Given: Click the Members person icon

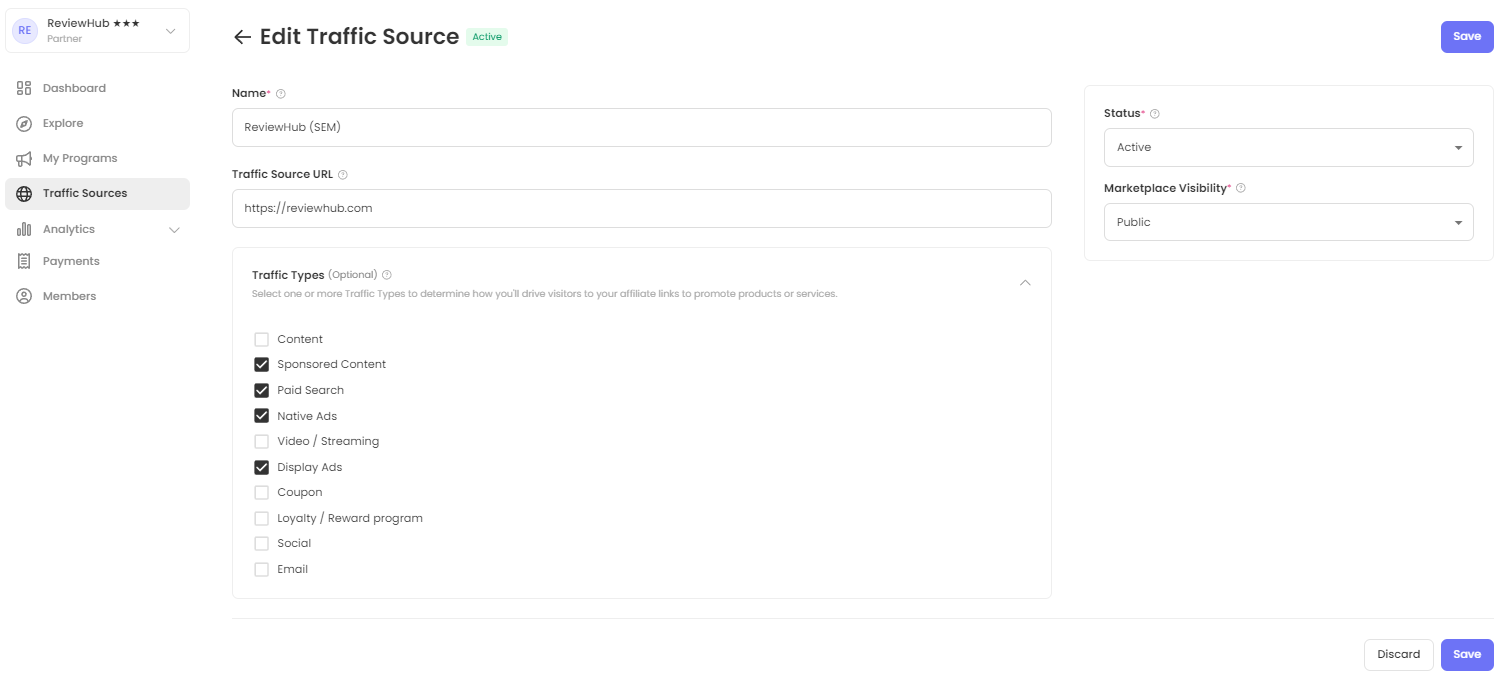Looking at the screenshot, I should coord(24,296).
